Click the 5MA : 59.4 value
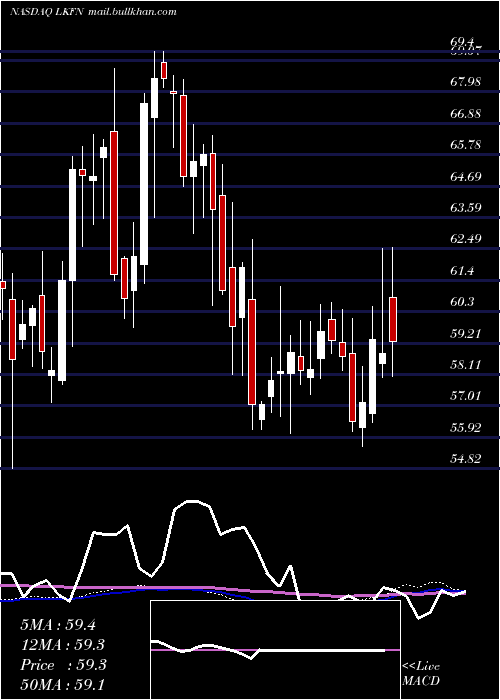The image size is (500, 700). (x=58, y=625)
